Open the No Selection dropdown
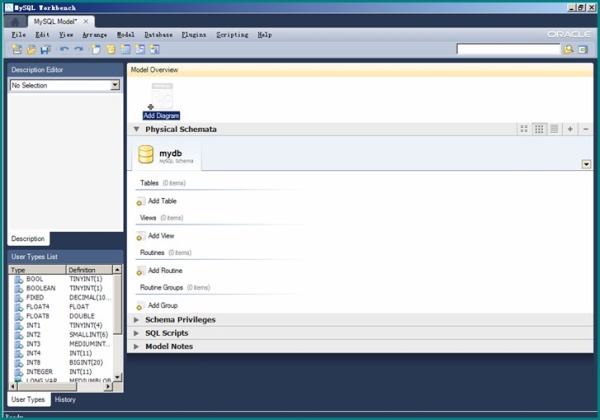 (x=115, y=85)
